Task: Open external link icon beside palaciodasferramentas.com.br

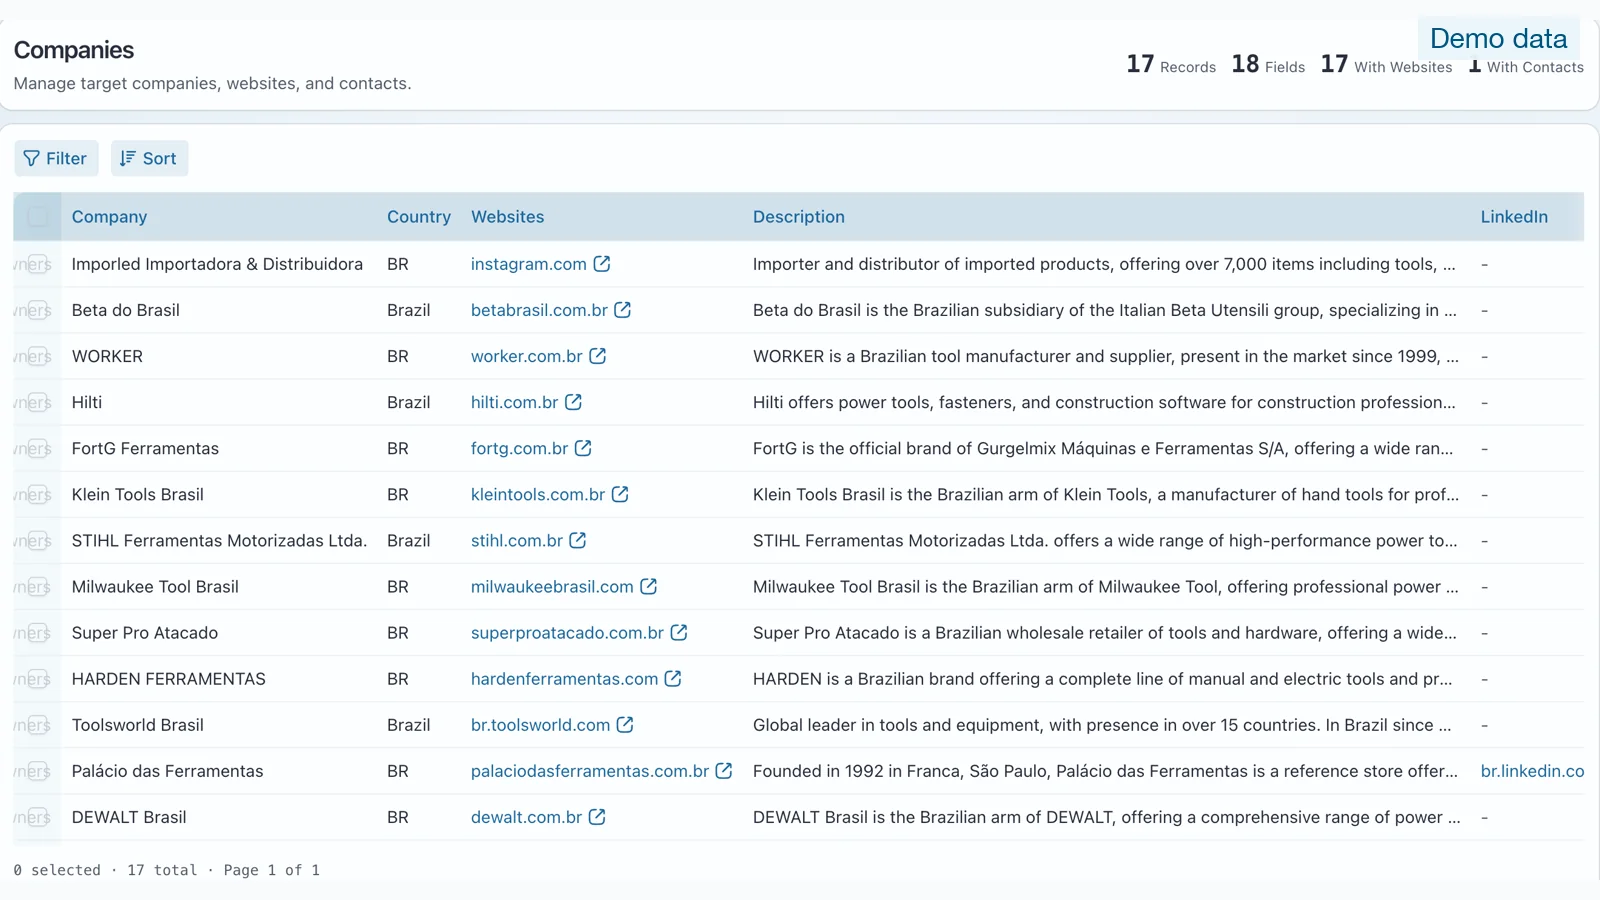Action: click(x=724, y=770)
